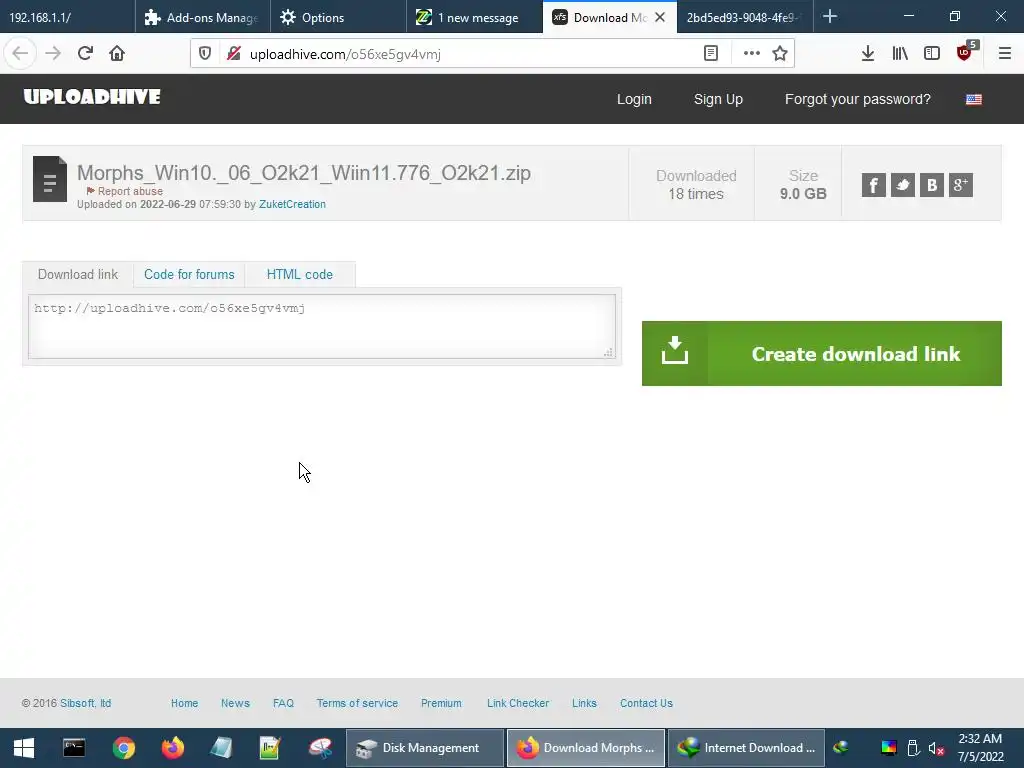
Task: Switch to the Add-ons Manager tab
Action: coord(202,18)
